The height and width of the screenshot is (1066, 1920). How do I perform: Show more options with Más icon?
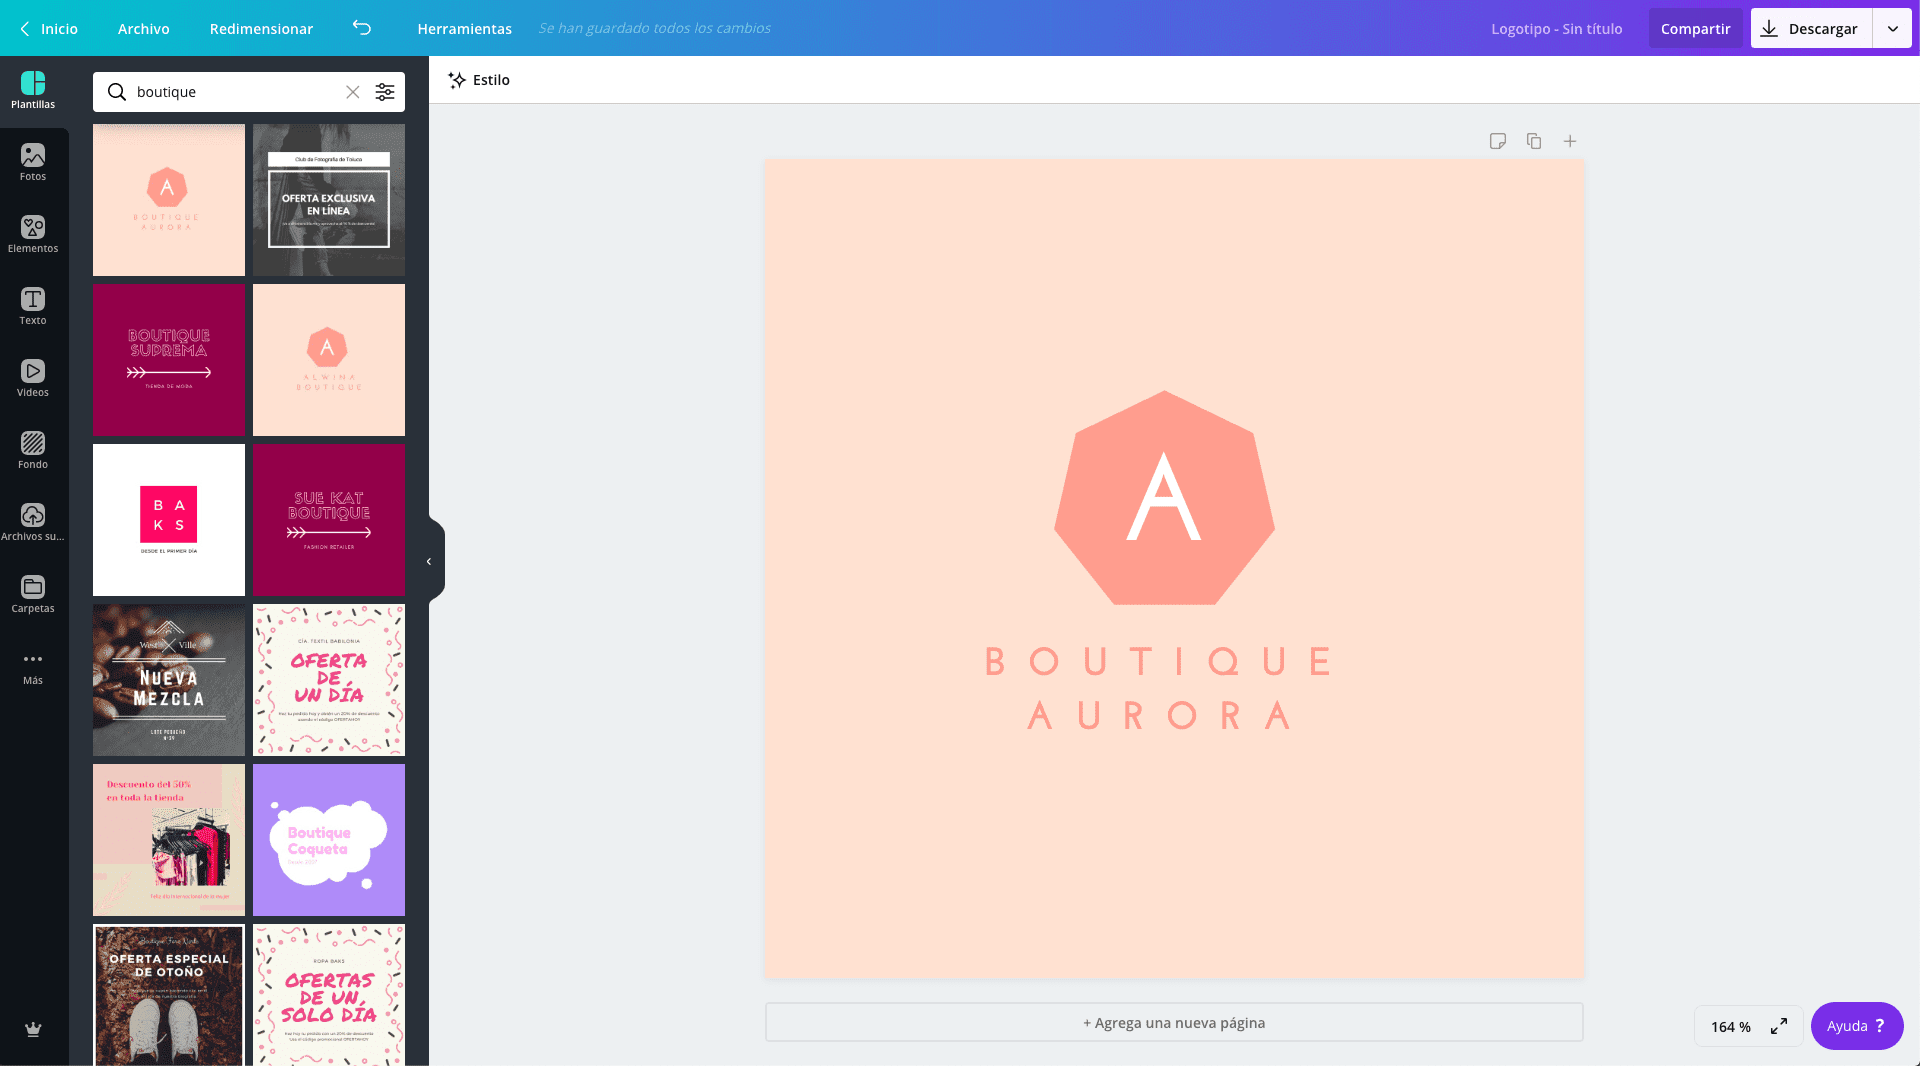tap(33, 667)
